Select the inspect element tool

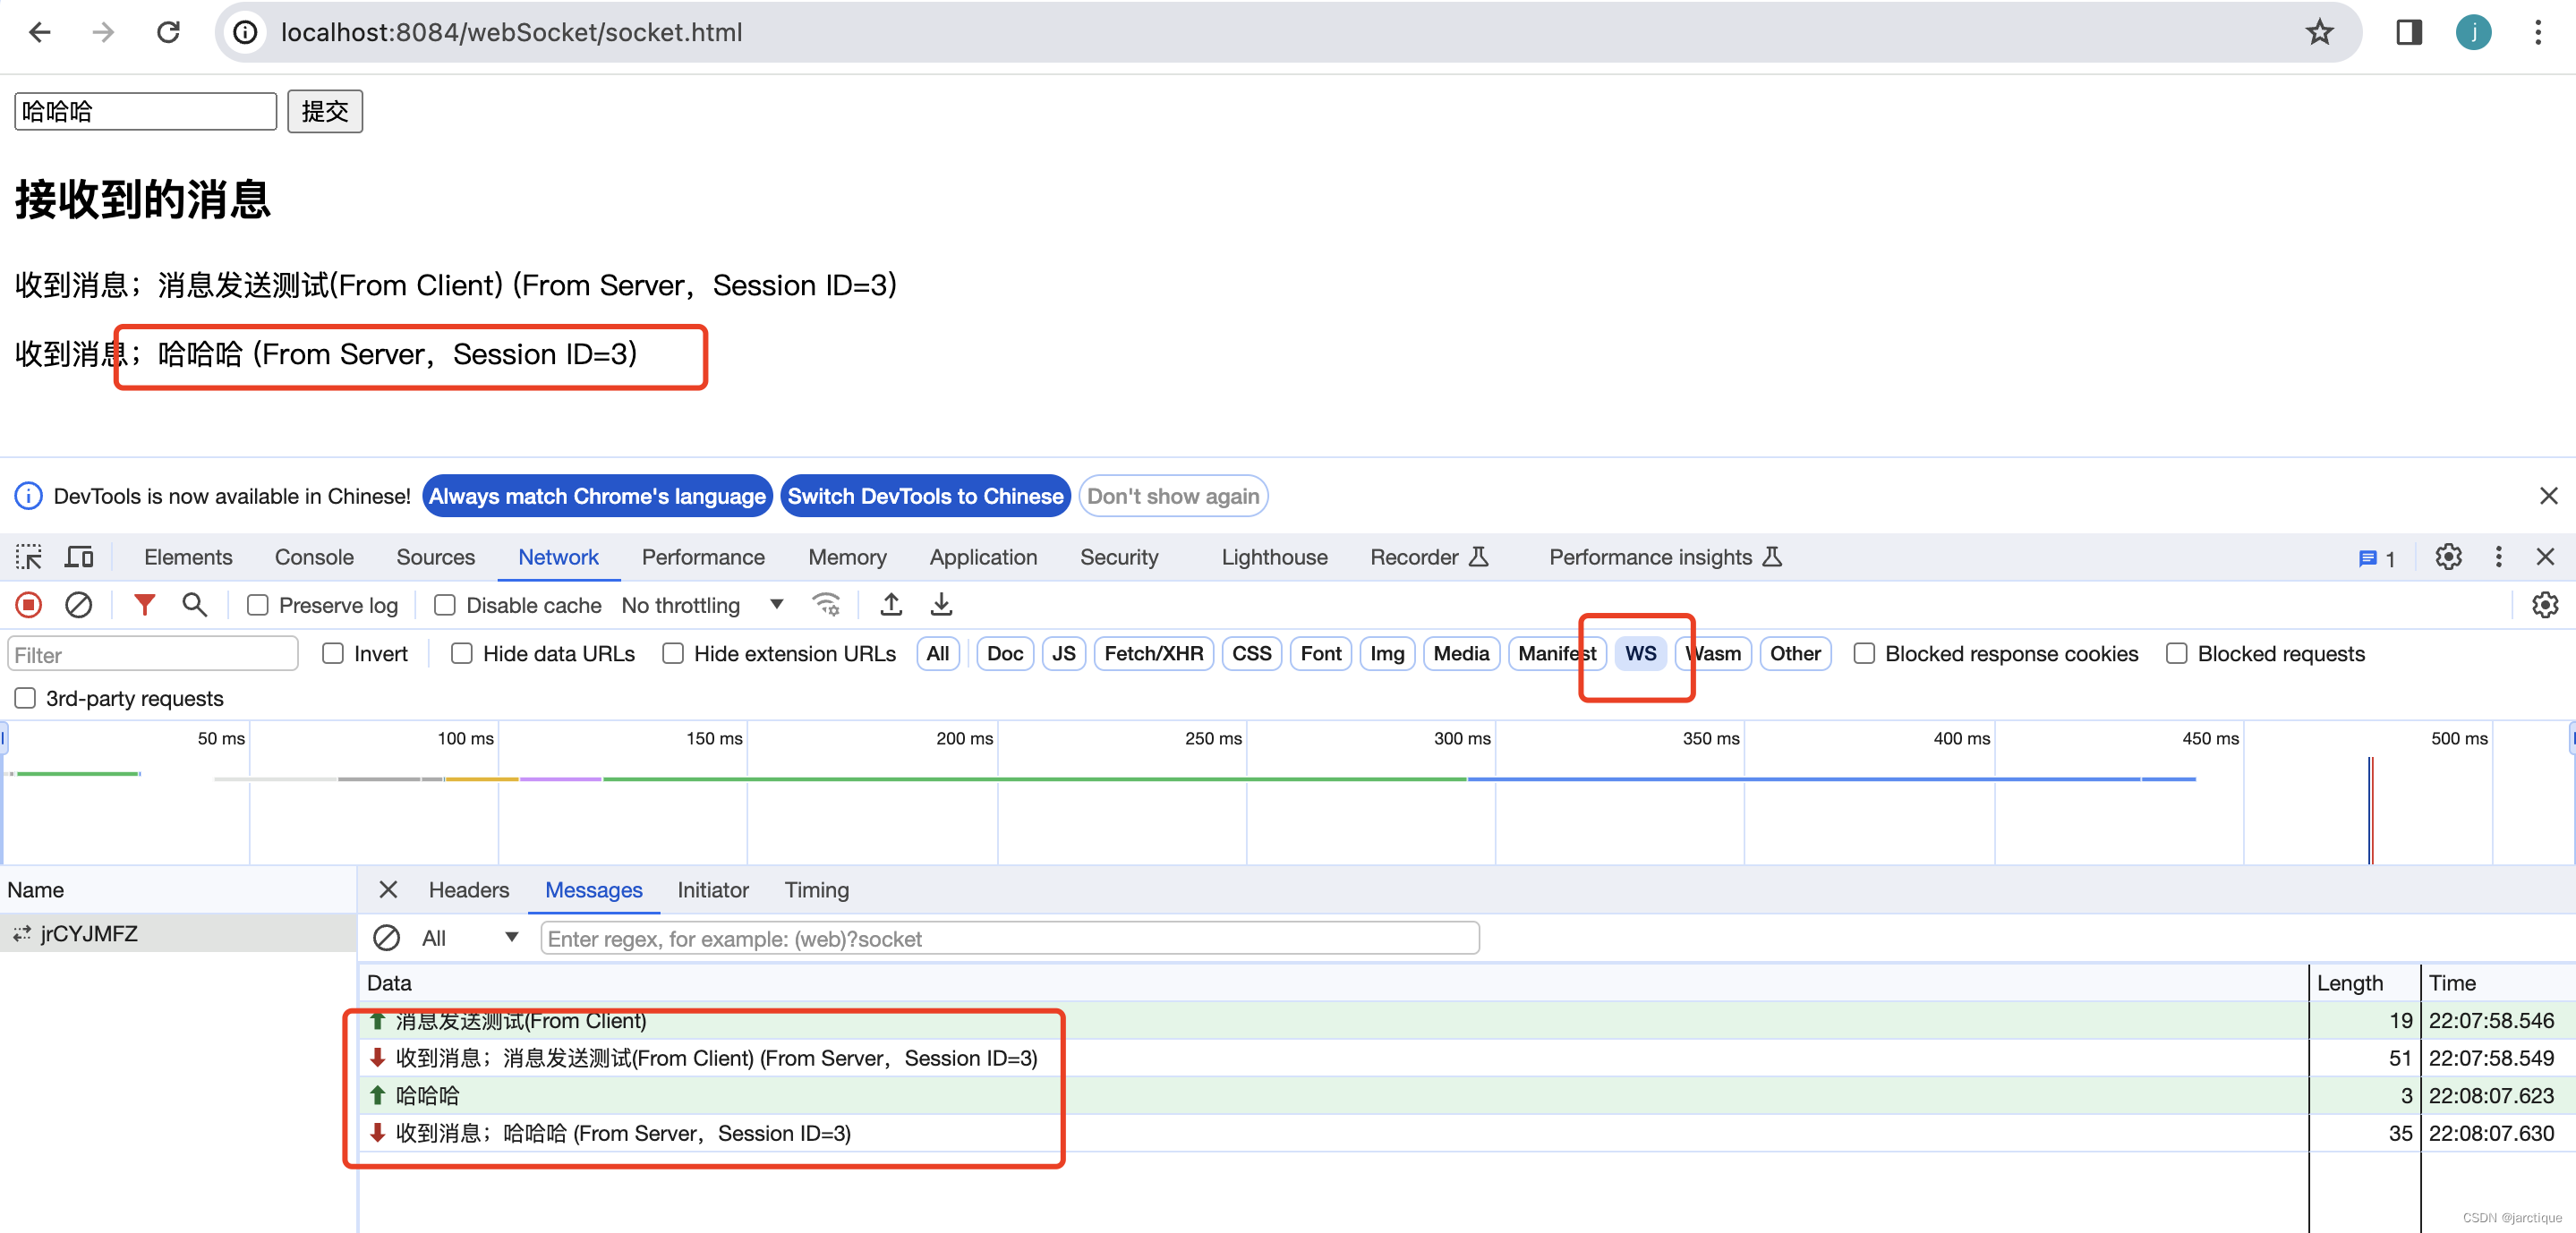[x=29, y=557]
